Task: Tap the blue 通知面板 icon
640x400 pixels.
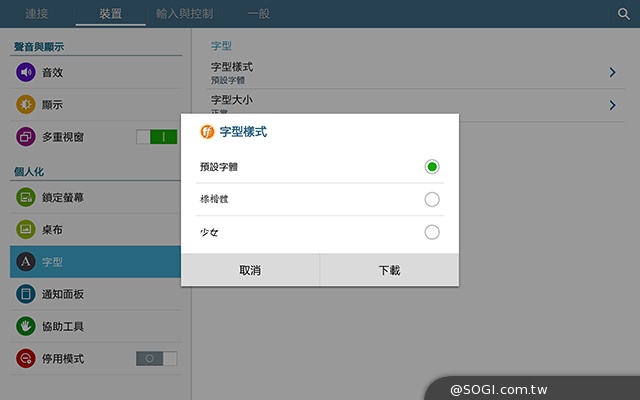Action: click(26, 294)
